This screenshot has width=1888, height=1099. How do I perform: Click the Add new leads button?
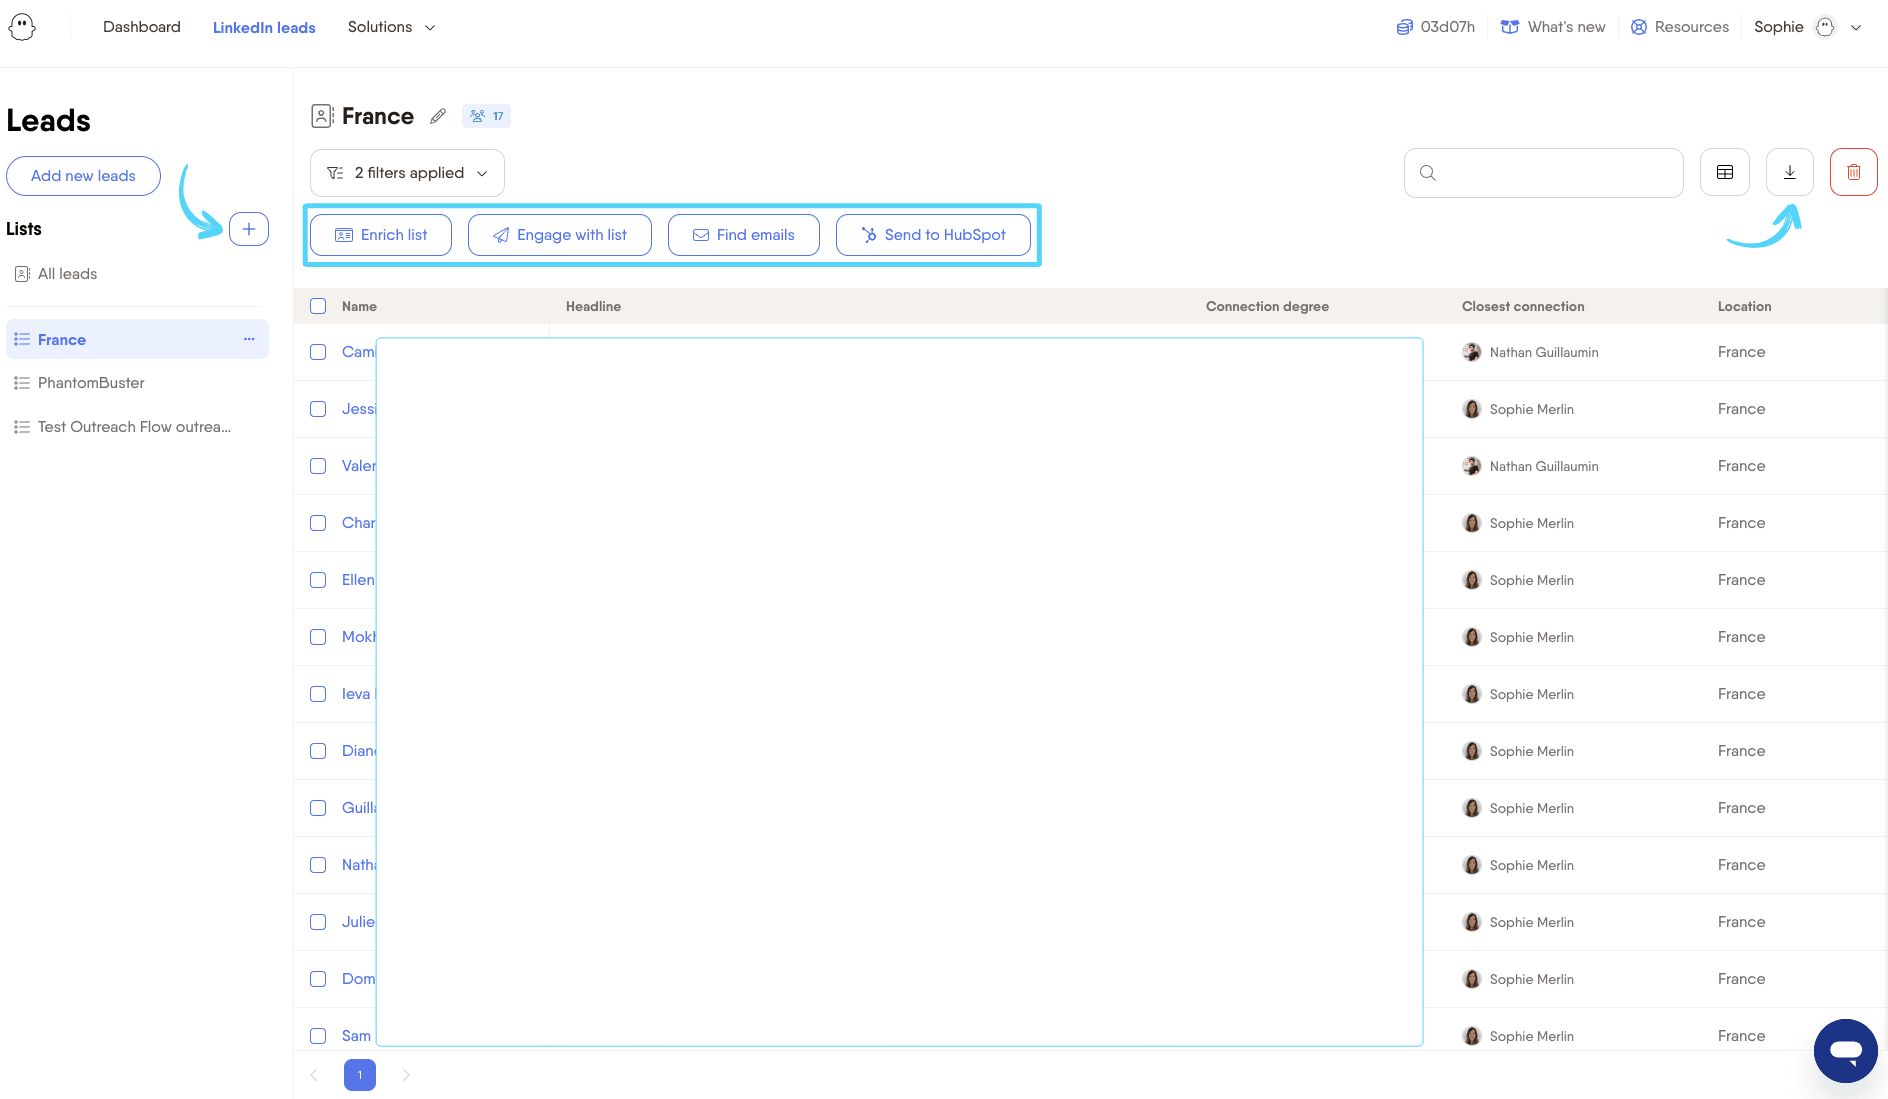83,176
